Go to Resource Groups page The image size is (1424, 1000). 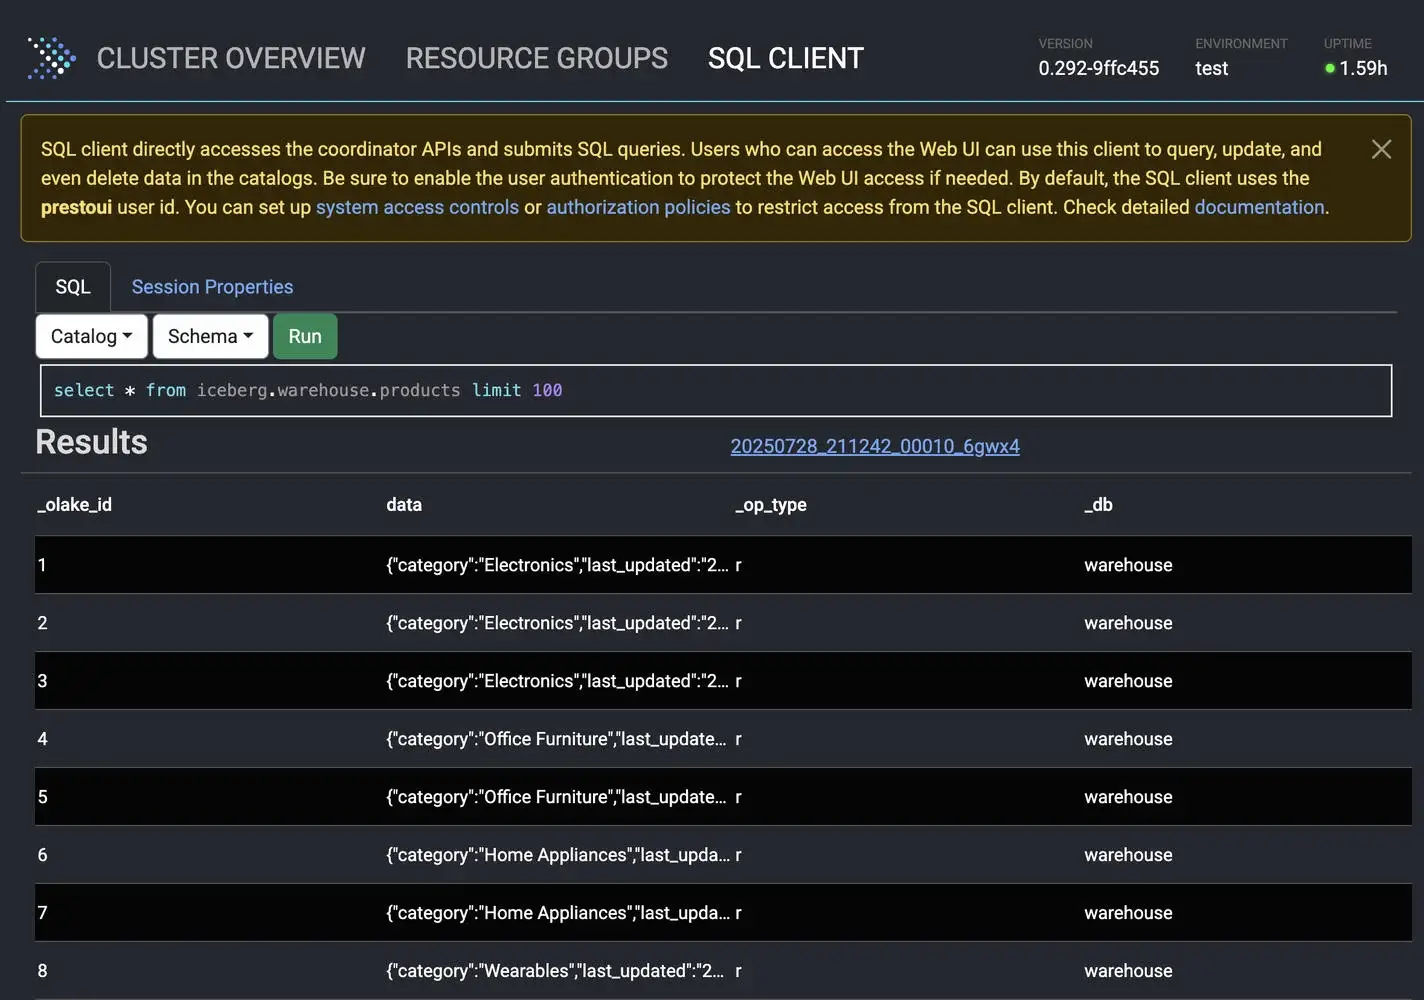536,58
